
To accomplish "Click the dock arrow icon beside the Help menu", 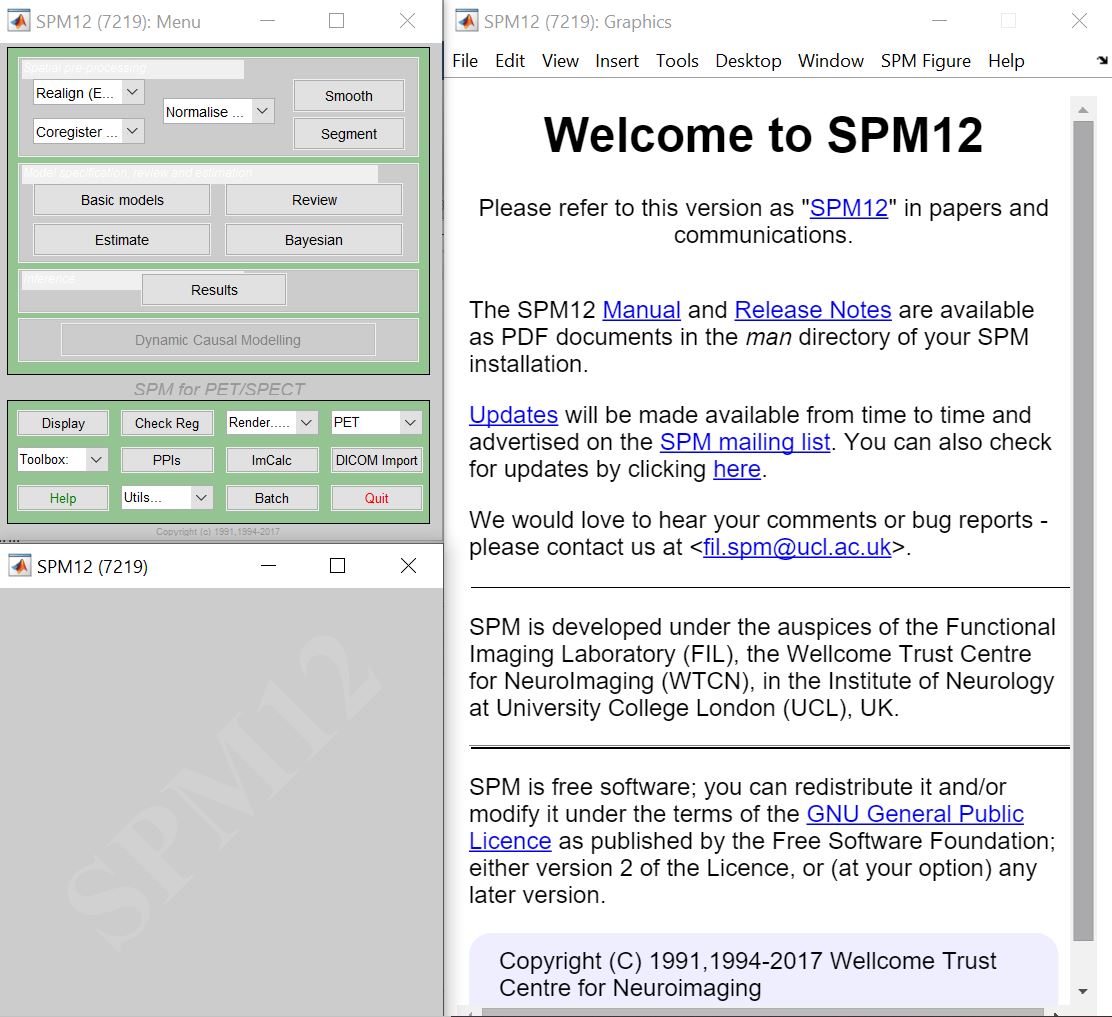I will [x=1102, y=61].
